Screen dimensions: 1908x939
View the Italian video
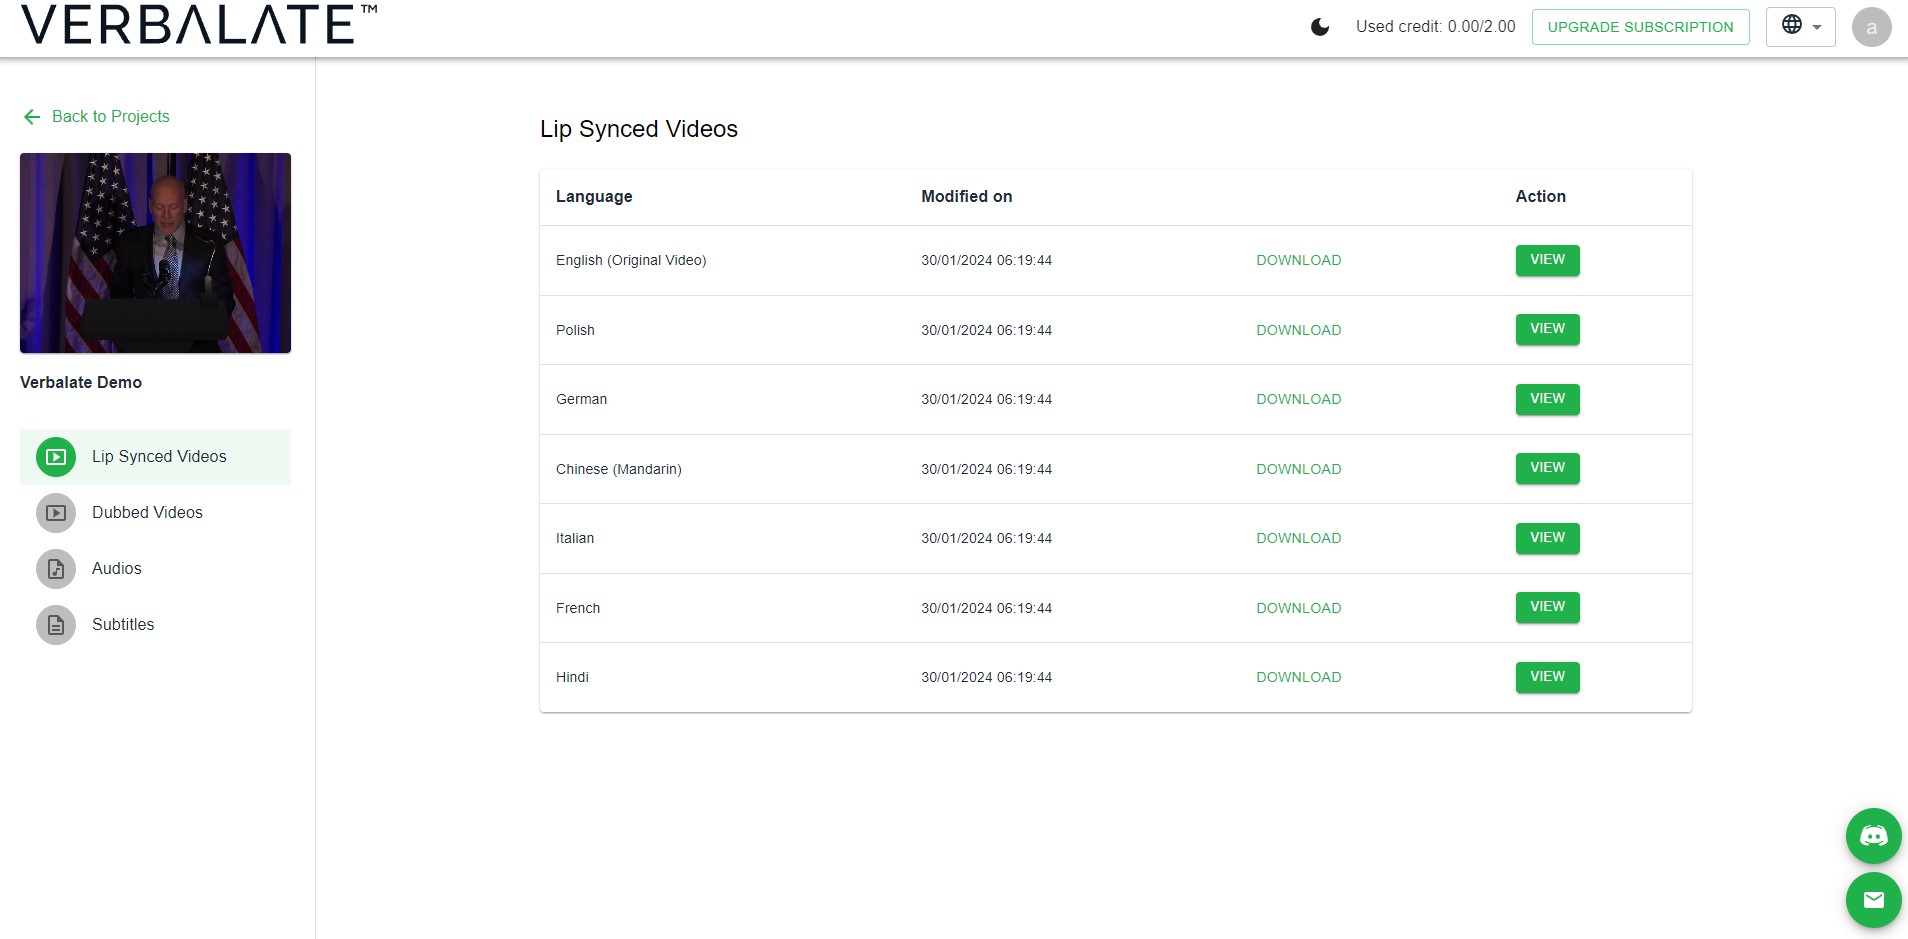click(1547, 538)
